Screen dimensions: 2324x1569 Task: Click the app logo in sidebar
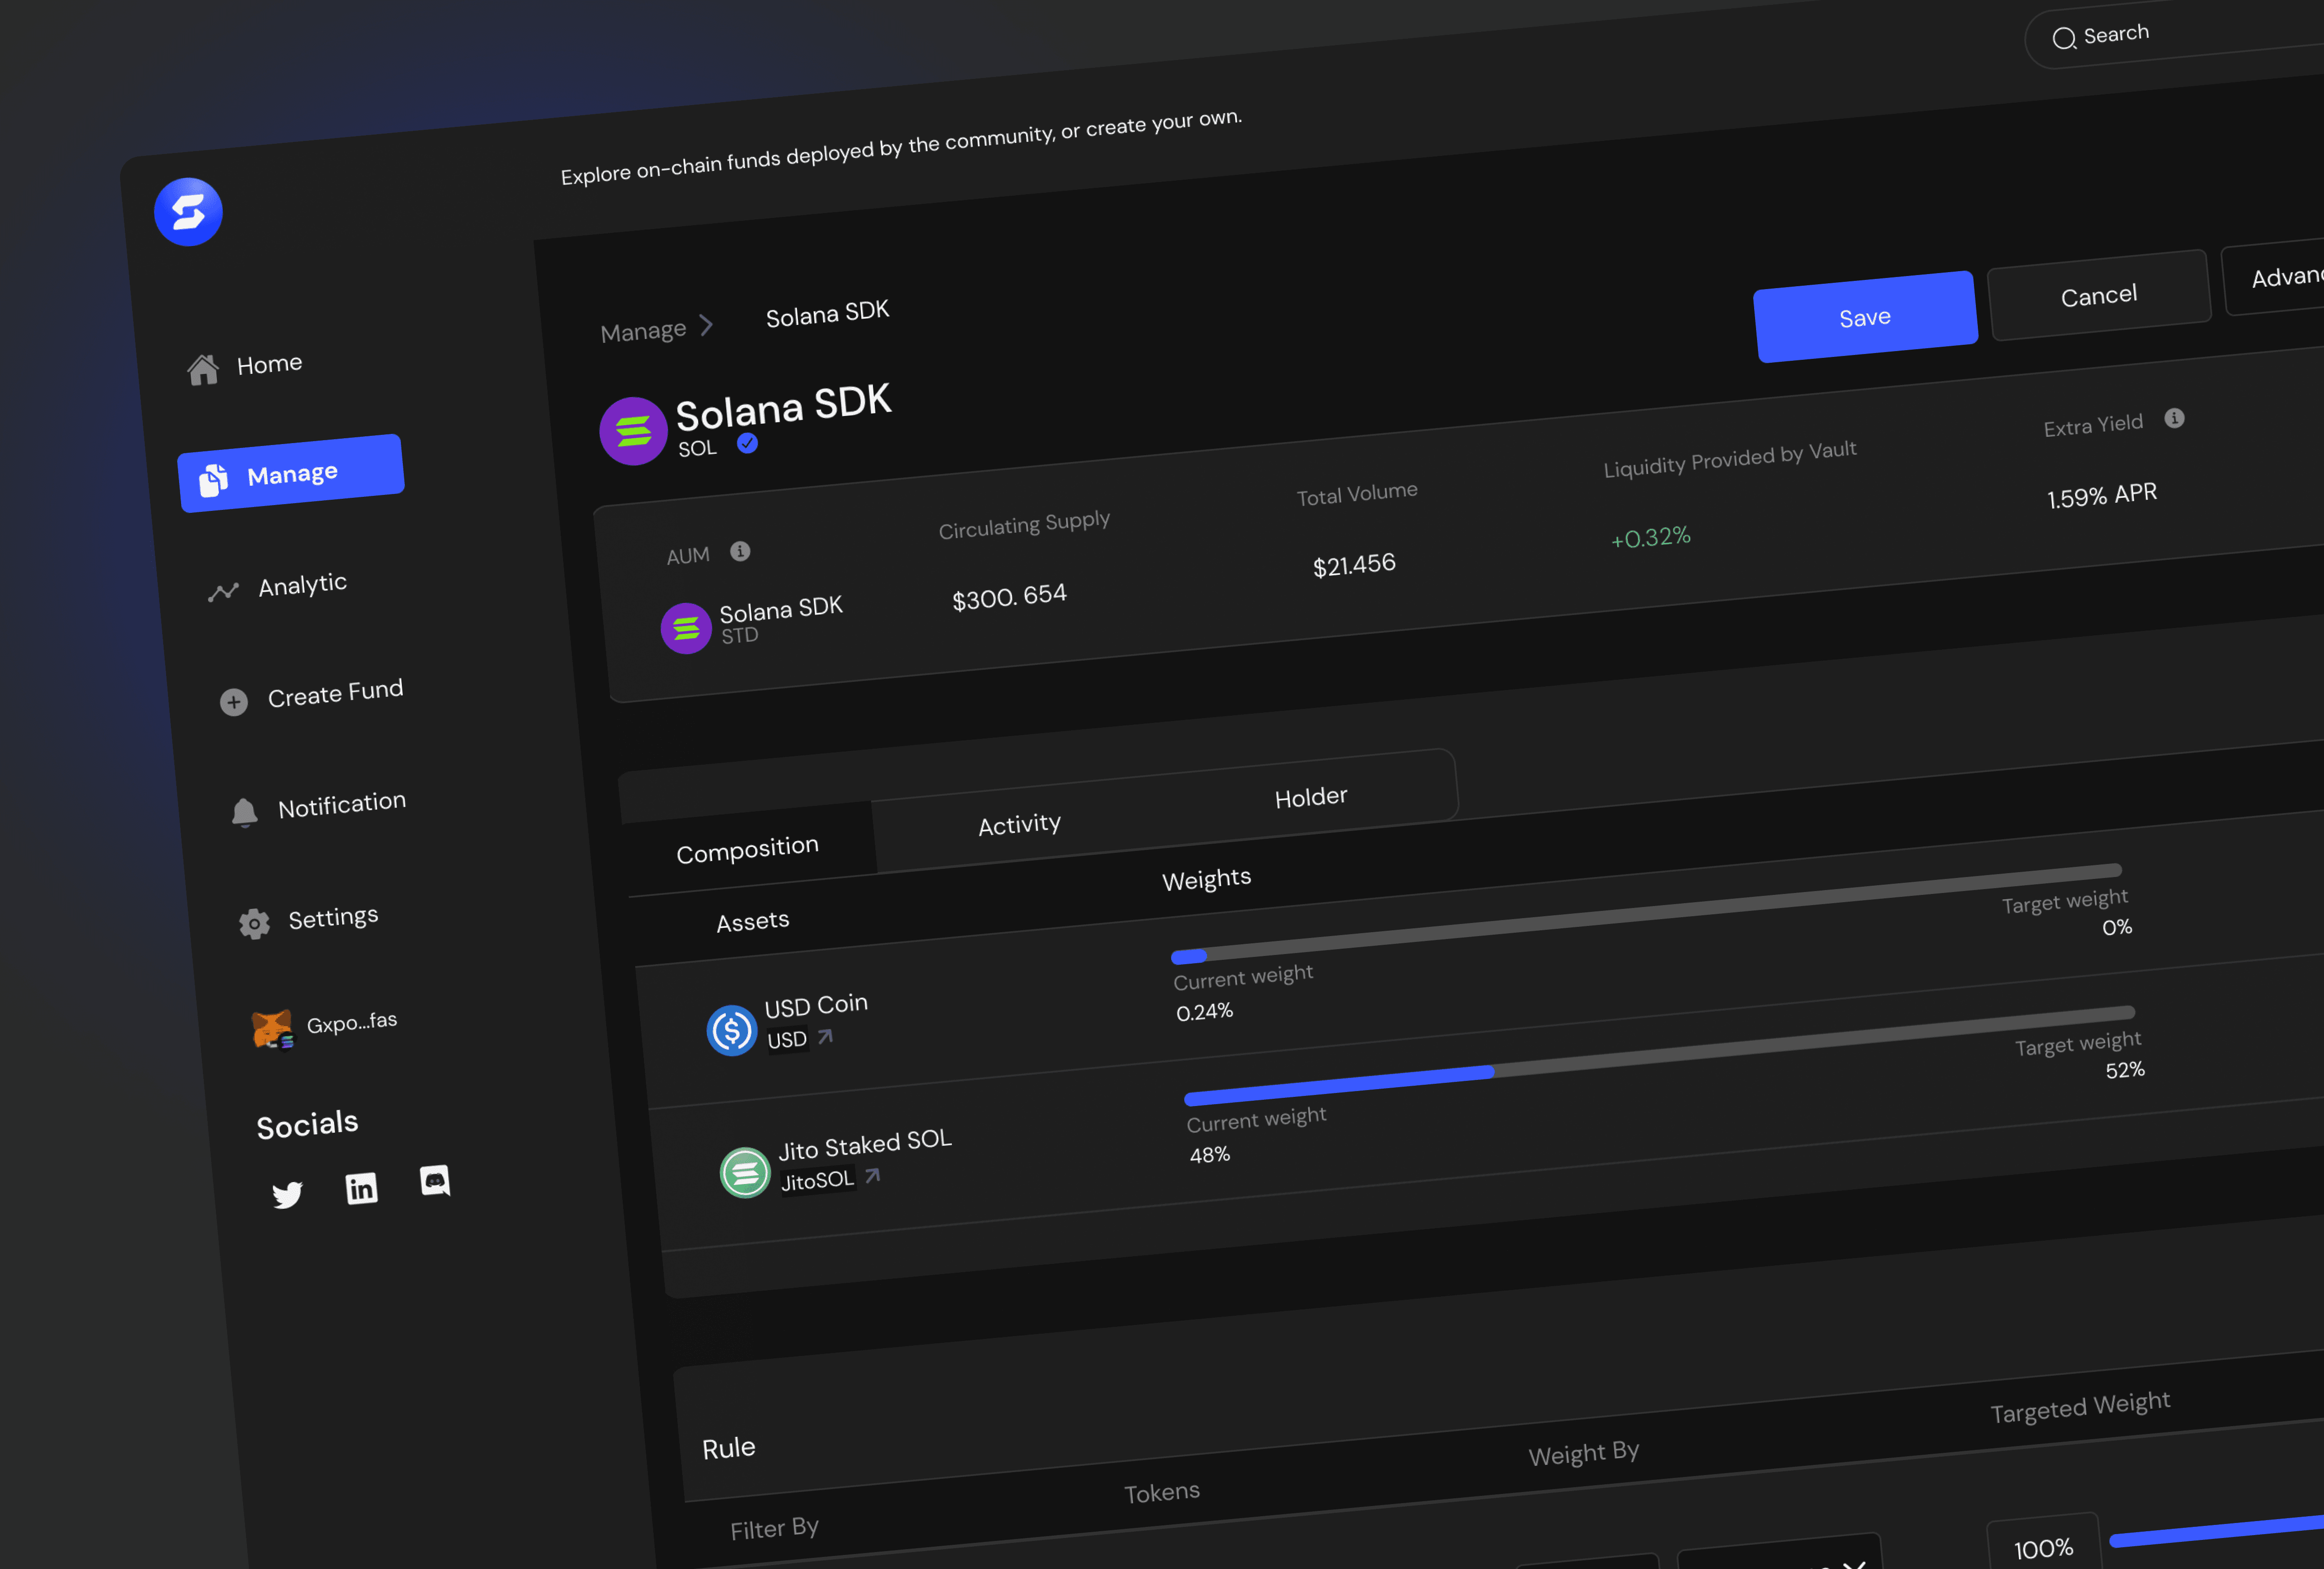(x=188, y=212)
